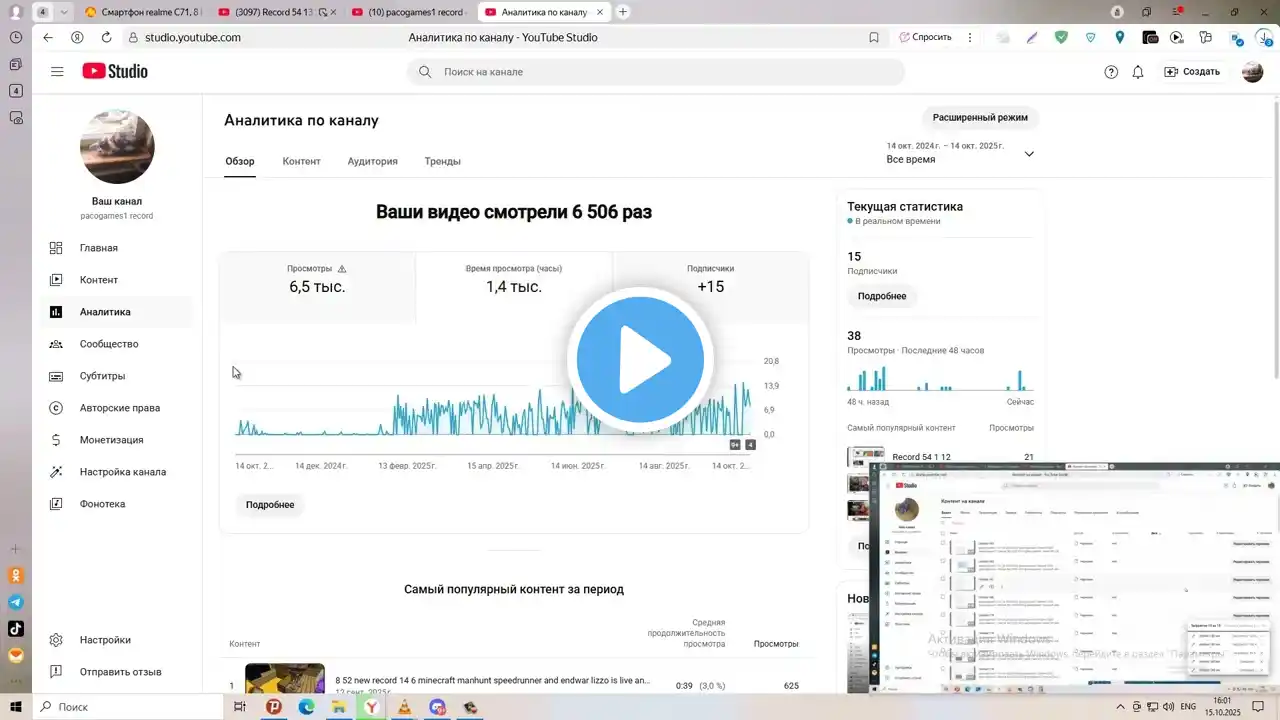
Task: Bookmark the page with the bookmark icon
Action: pos(874,37)
